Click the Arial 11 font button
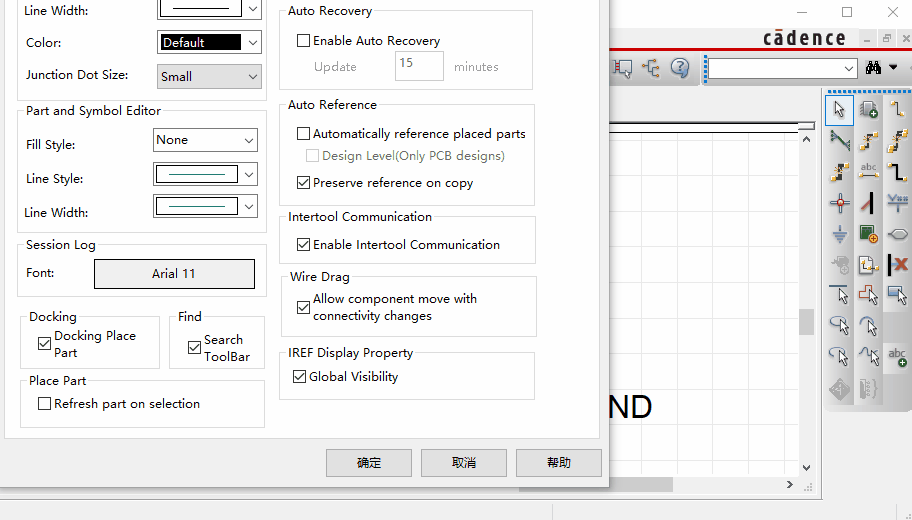Image resolution: width=912 pixels, height=520 pixels. click(x=174, y=274)
